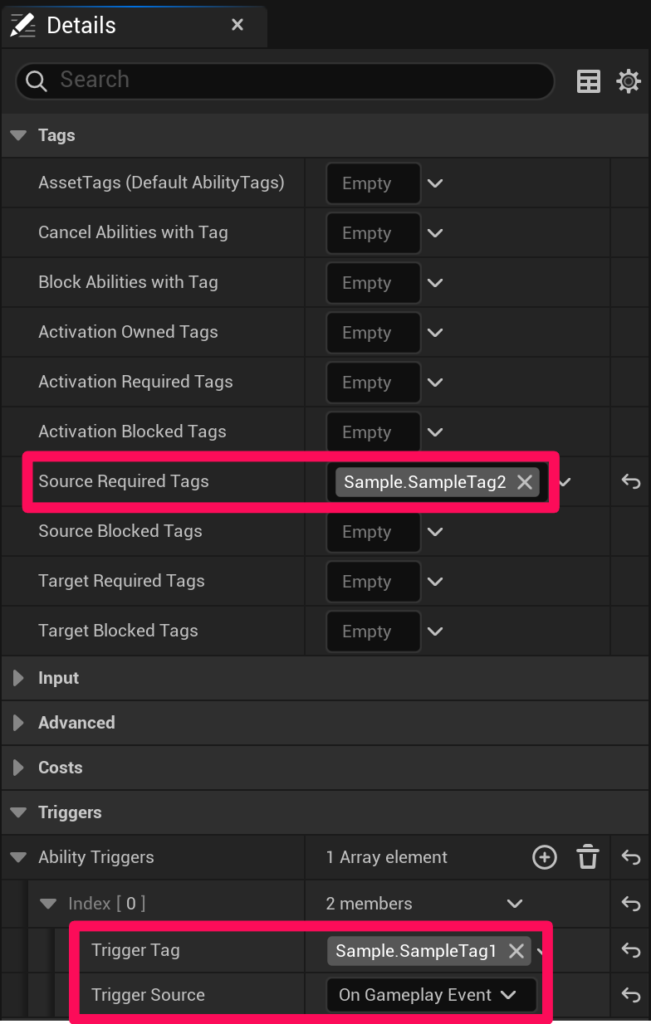Reset Source Required Tags to default
Viewport: 651px width, 1024px height.
click(630, 482)
